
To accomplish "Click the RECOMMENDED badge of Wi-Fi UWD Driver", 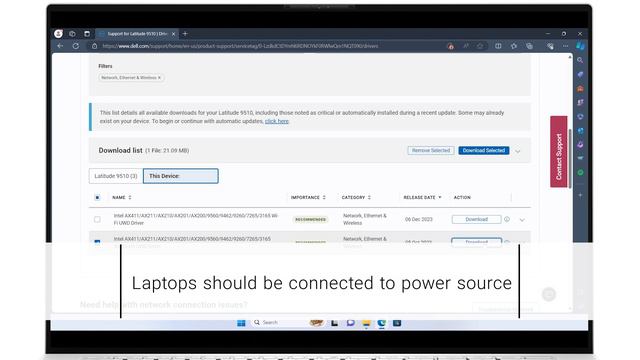I will tap(310, 220).
